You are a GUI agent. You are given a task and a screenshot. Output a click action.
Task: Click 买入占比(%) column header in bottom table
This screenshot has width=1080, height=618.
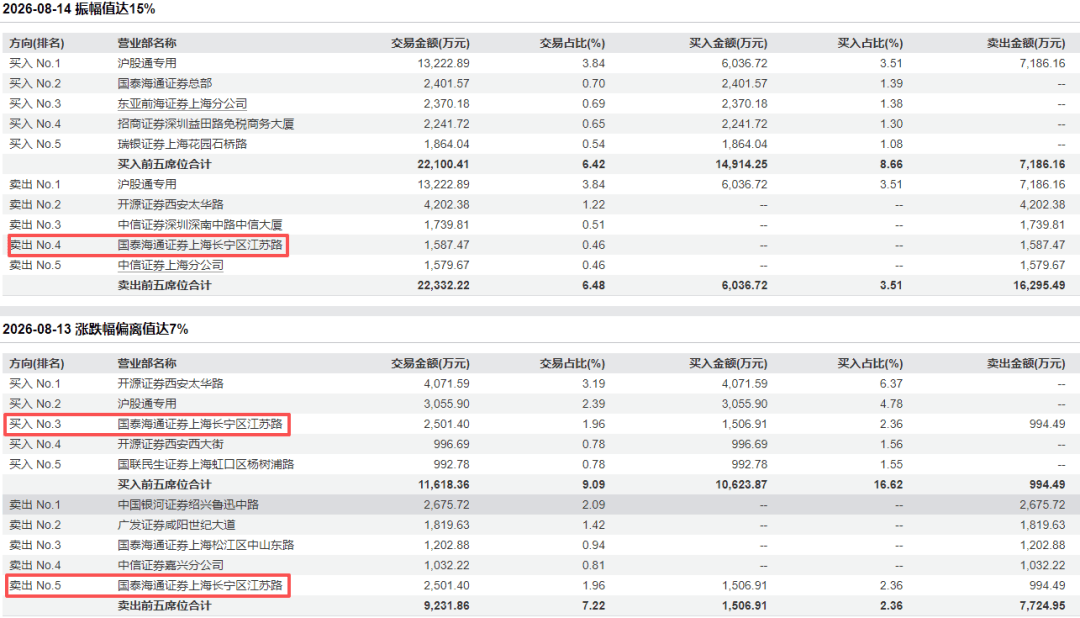click(869, 363)
